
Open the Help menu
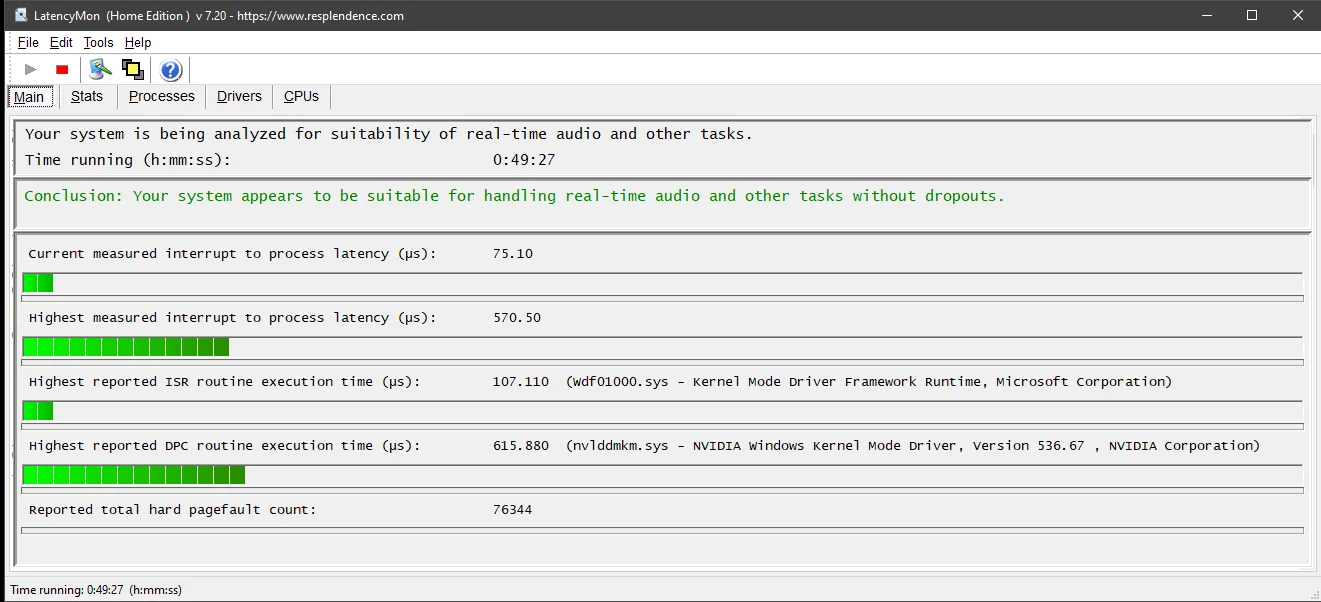(x=138, y=43)
